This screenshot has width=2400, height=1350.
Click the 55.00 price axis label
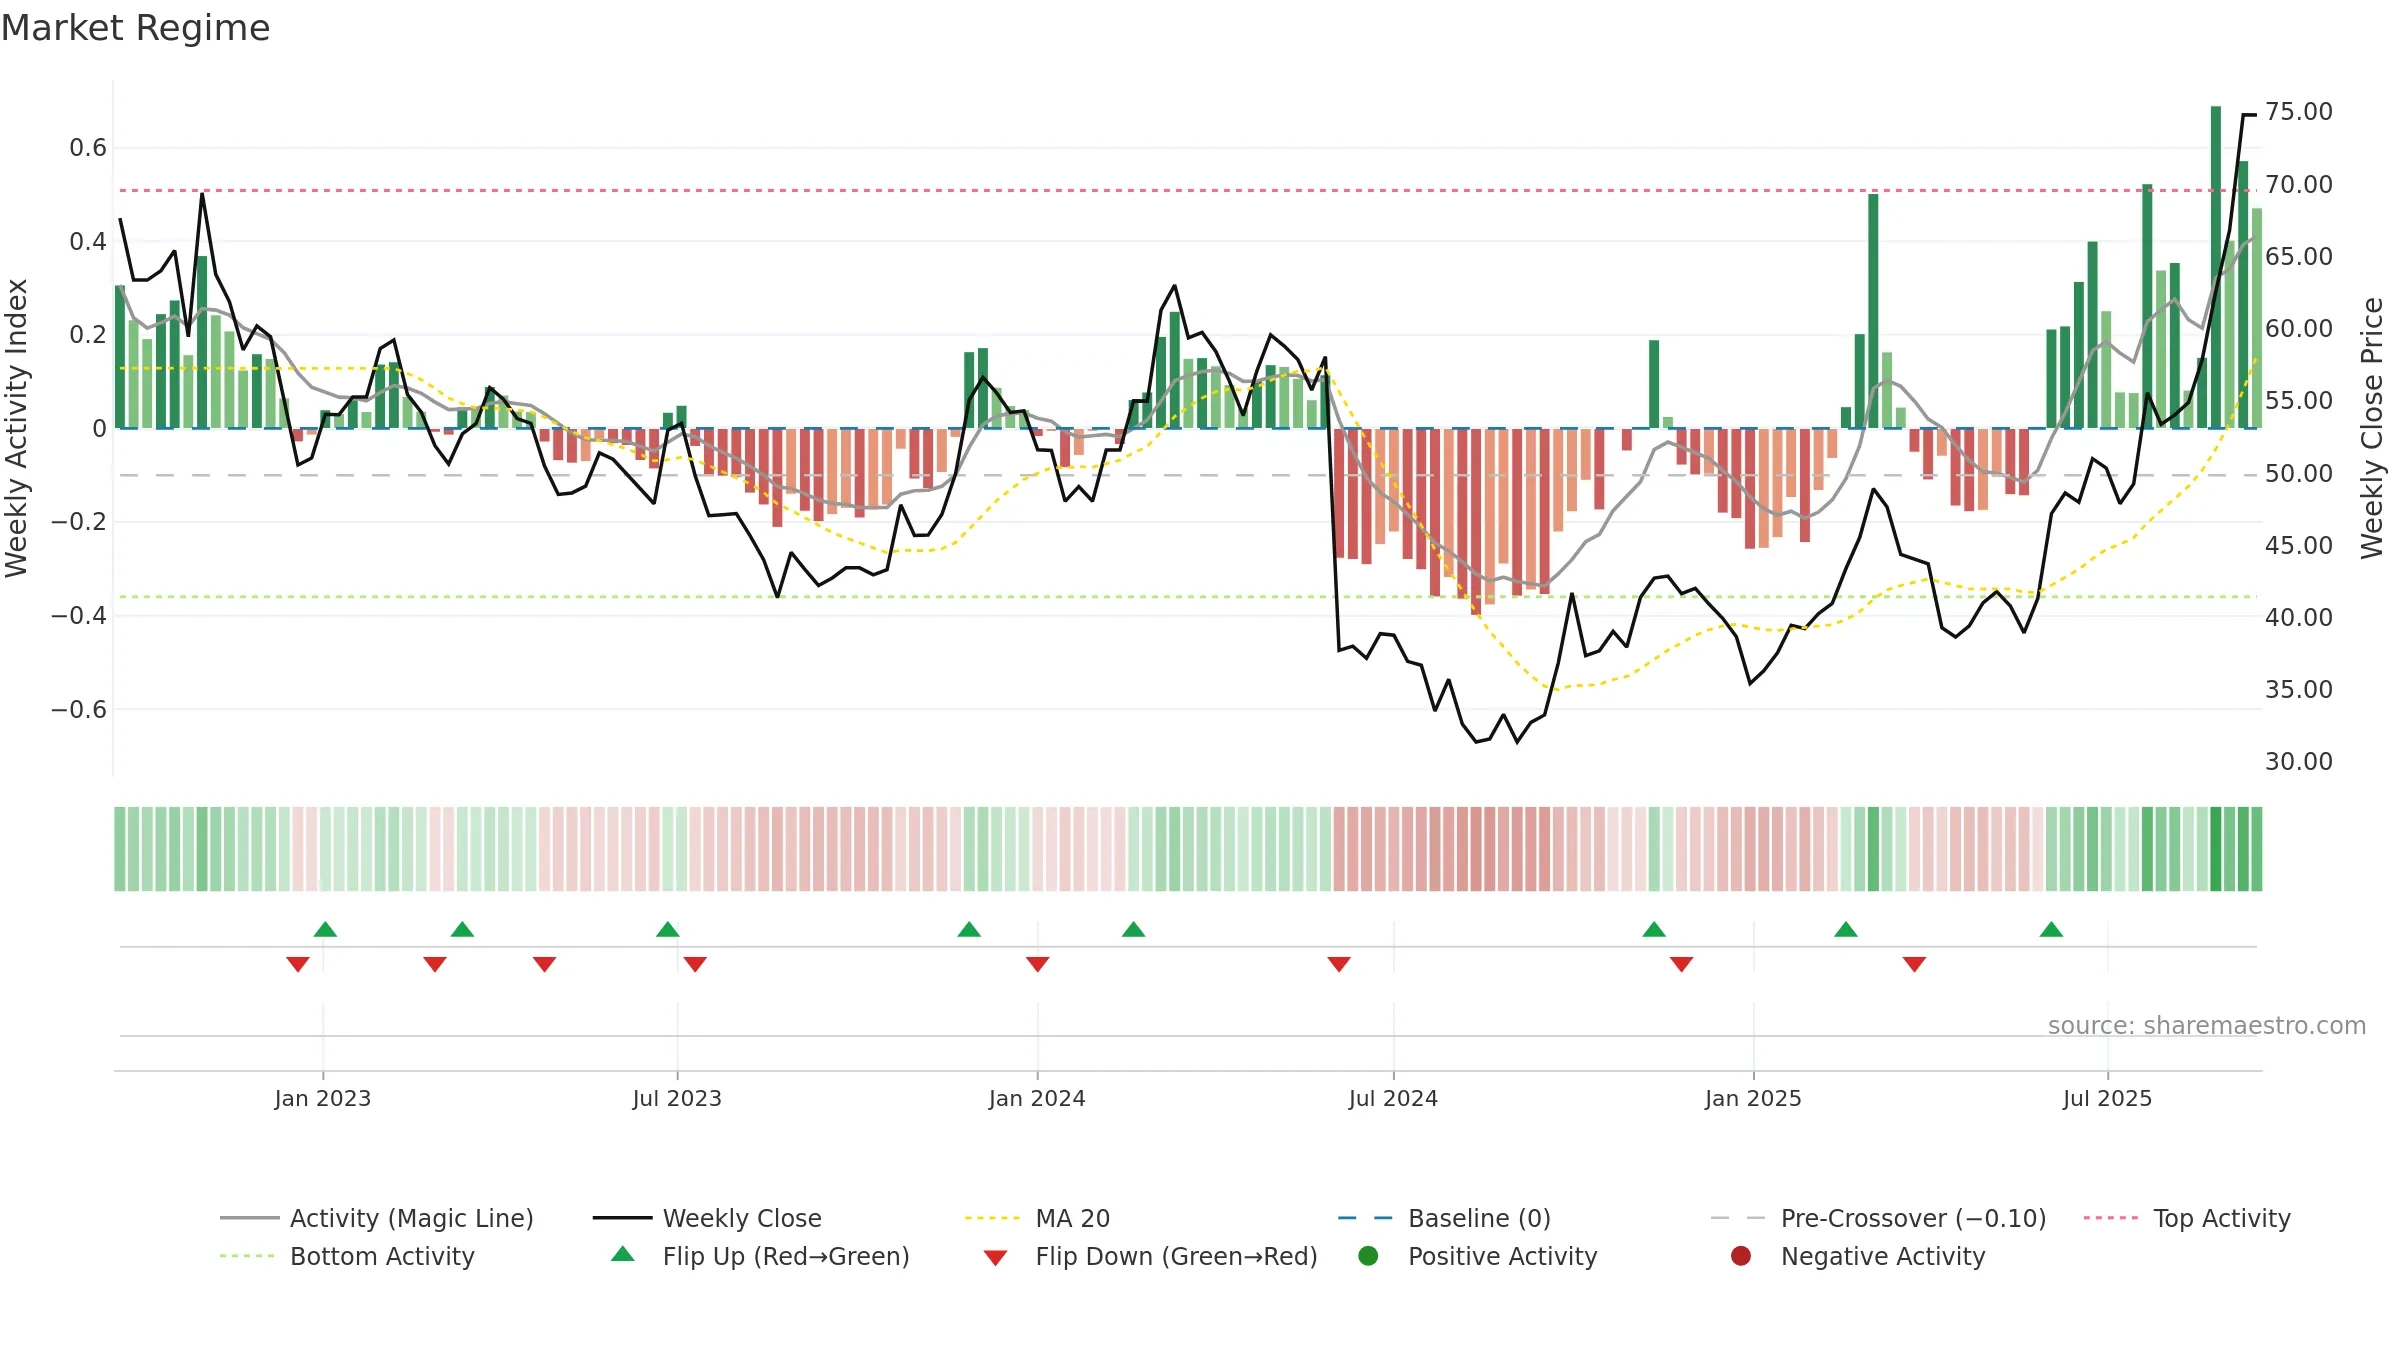click(x=2299, y=401)
